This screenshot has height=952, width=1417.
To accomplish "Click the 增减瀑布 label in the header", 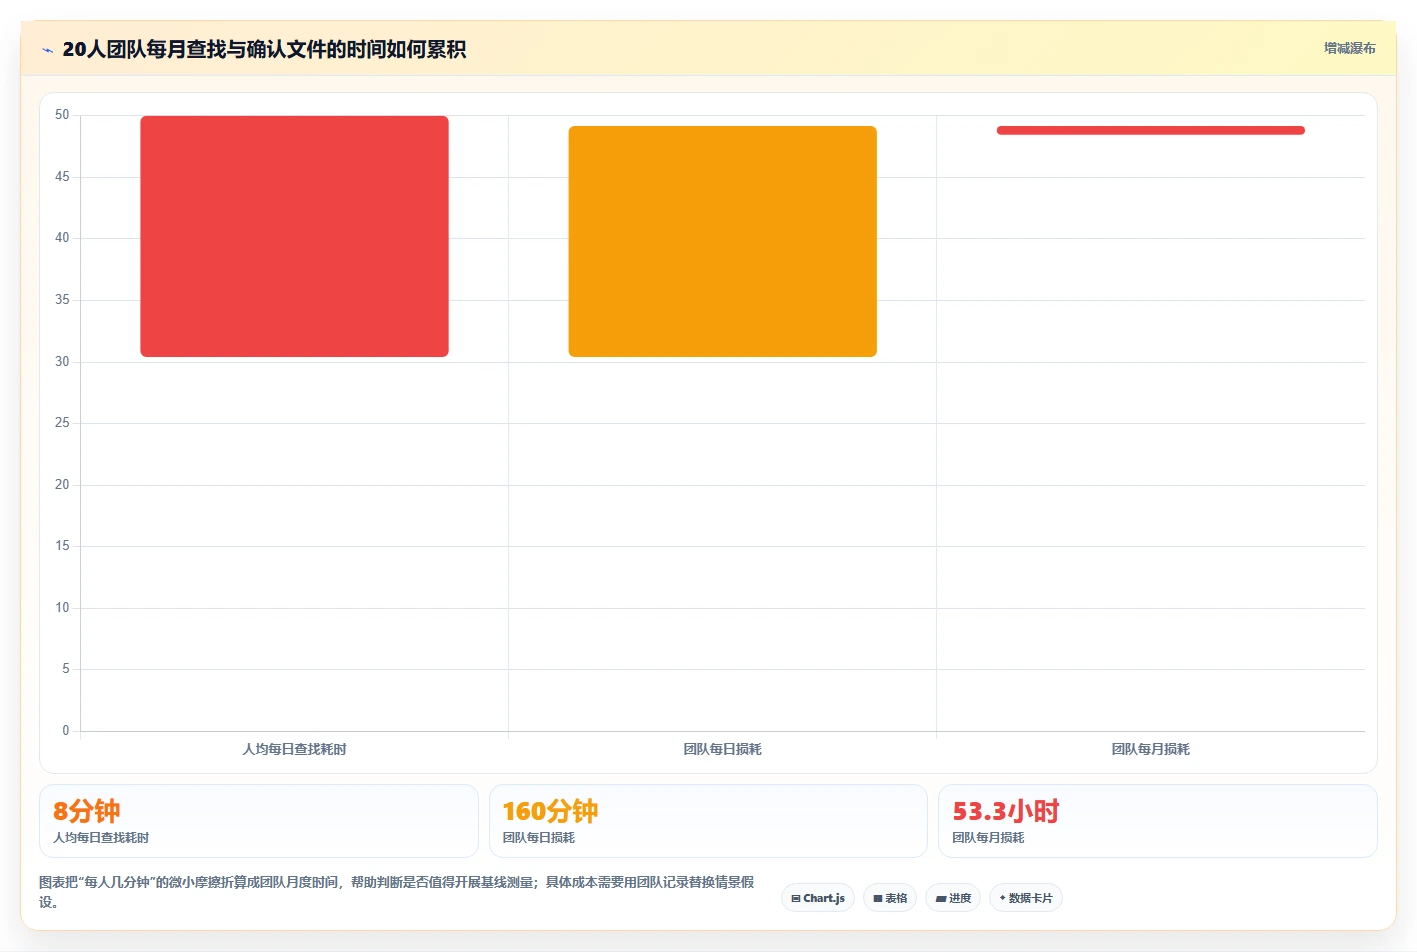I will [1350, 48].
